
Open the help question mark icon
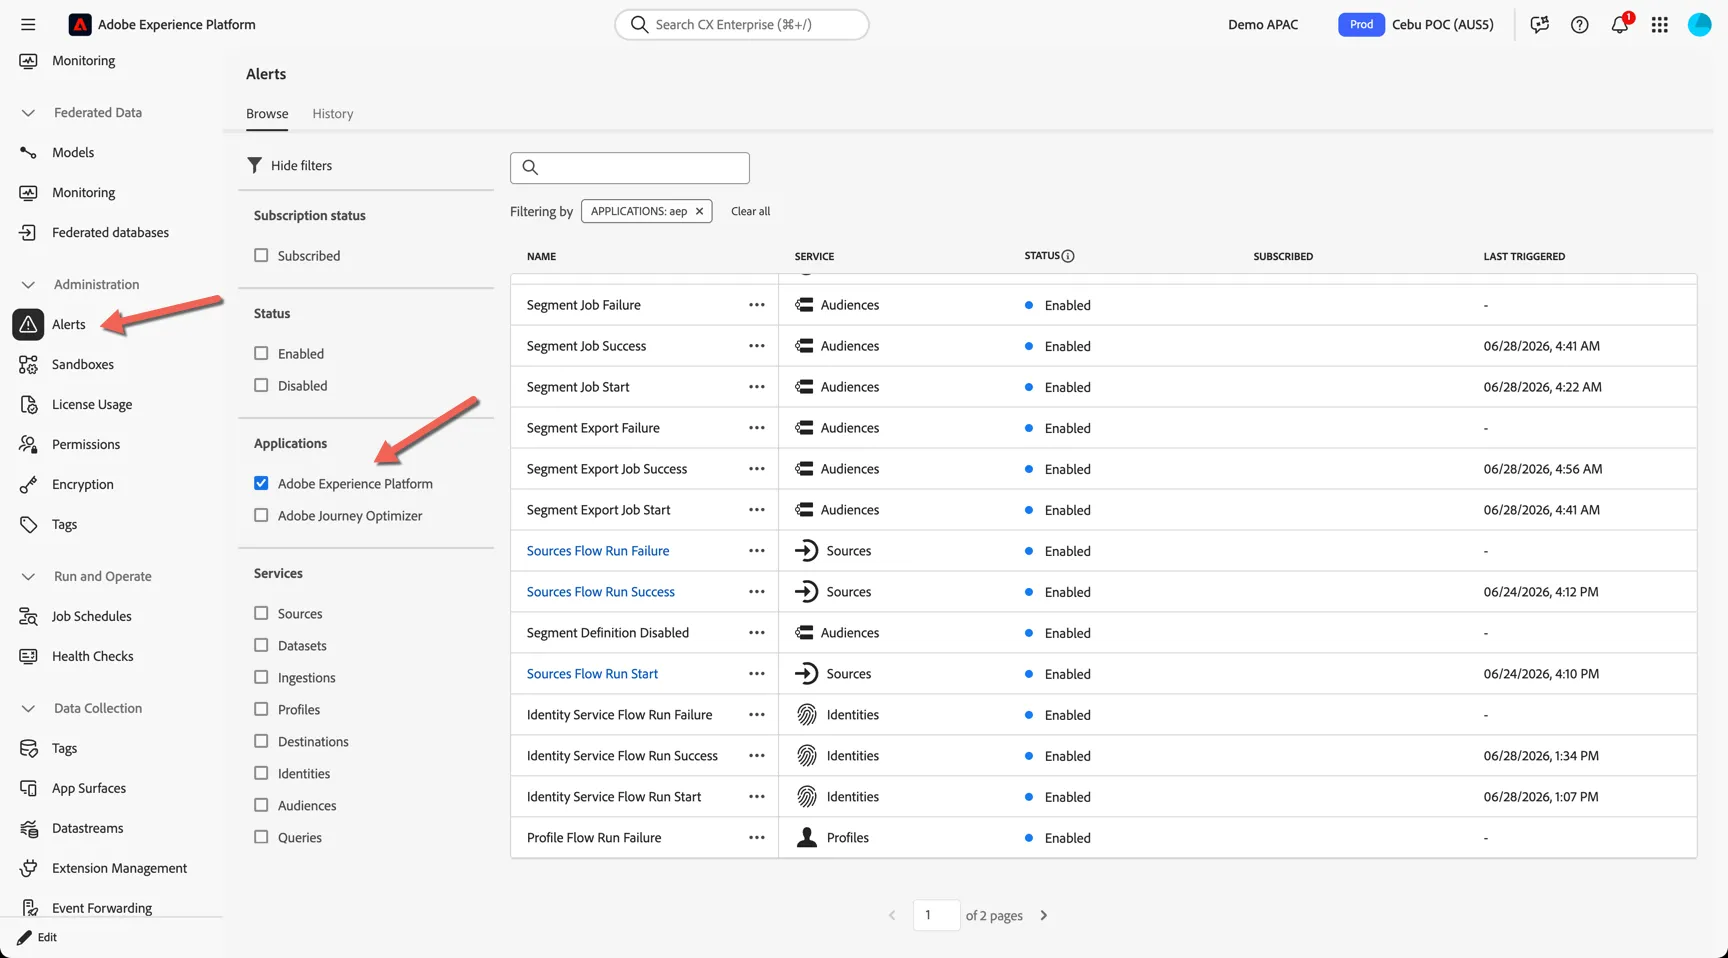[x=1580, y=24]
